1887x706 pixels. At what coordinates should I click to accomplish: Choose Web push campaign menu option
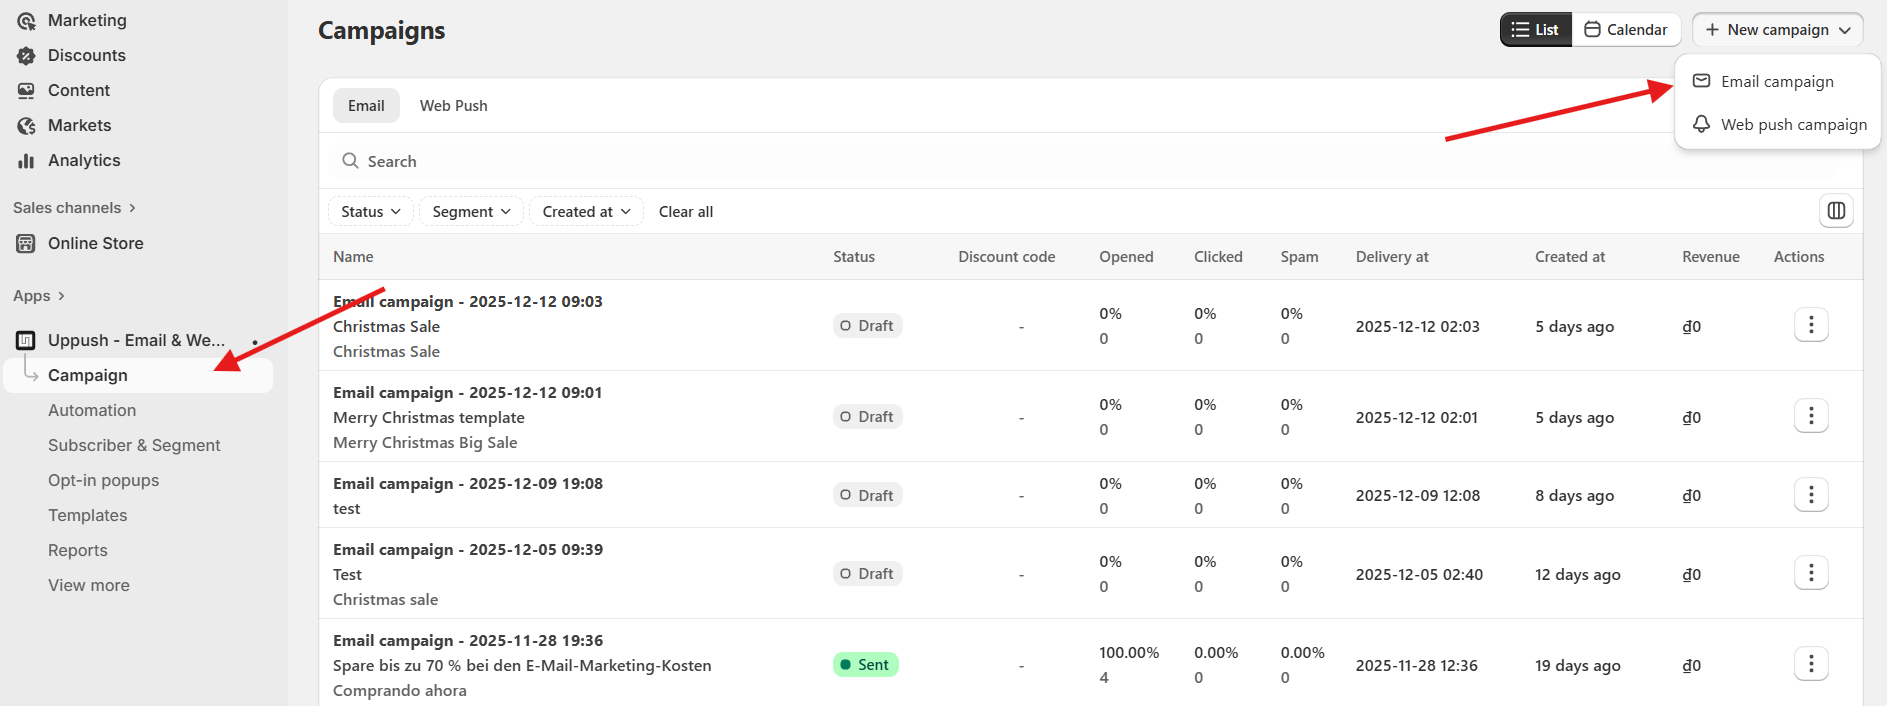(x=1792, y=125)
